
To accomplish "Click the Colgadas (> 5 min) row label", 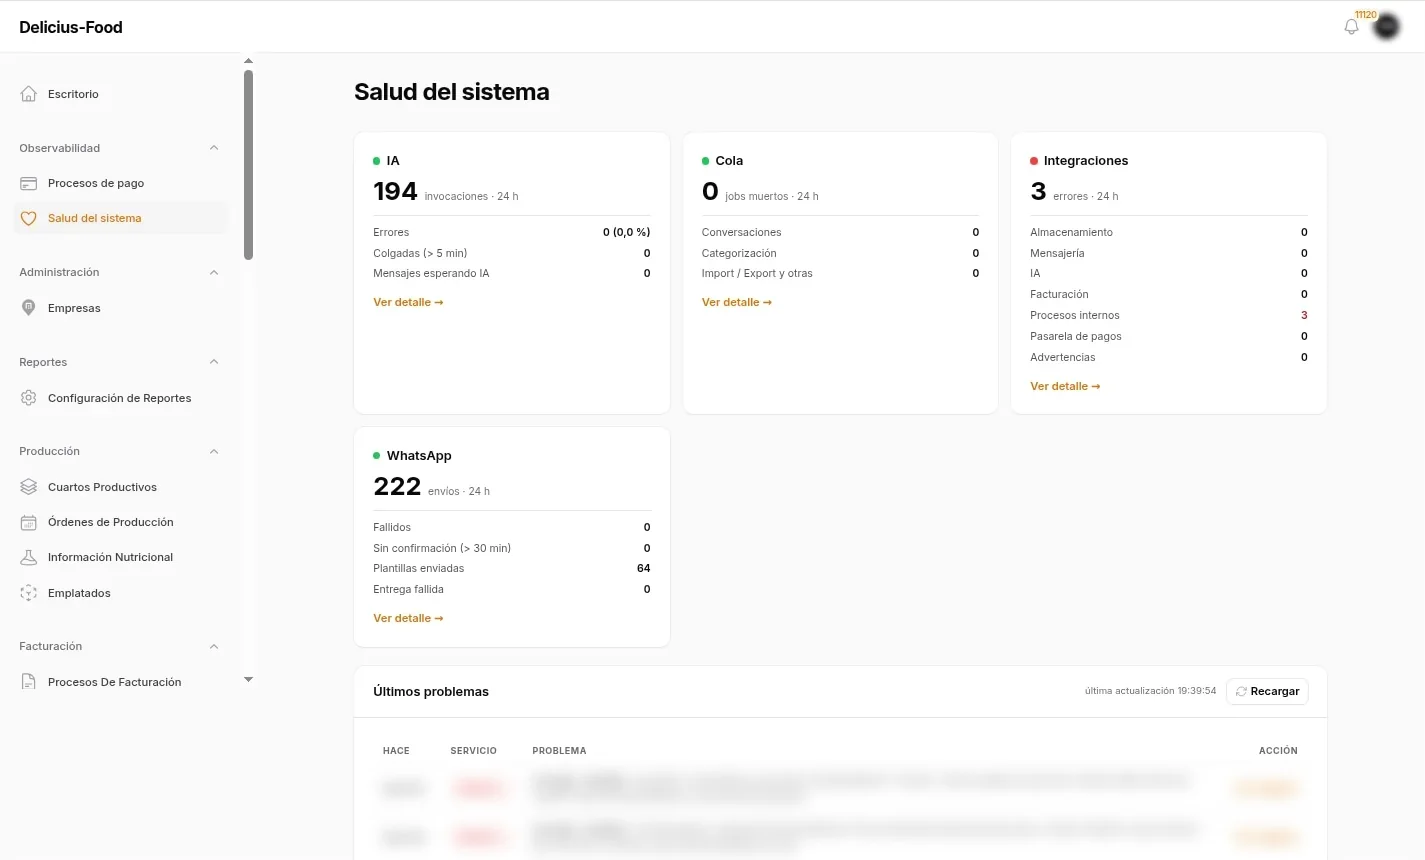I will 420,253.
